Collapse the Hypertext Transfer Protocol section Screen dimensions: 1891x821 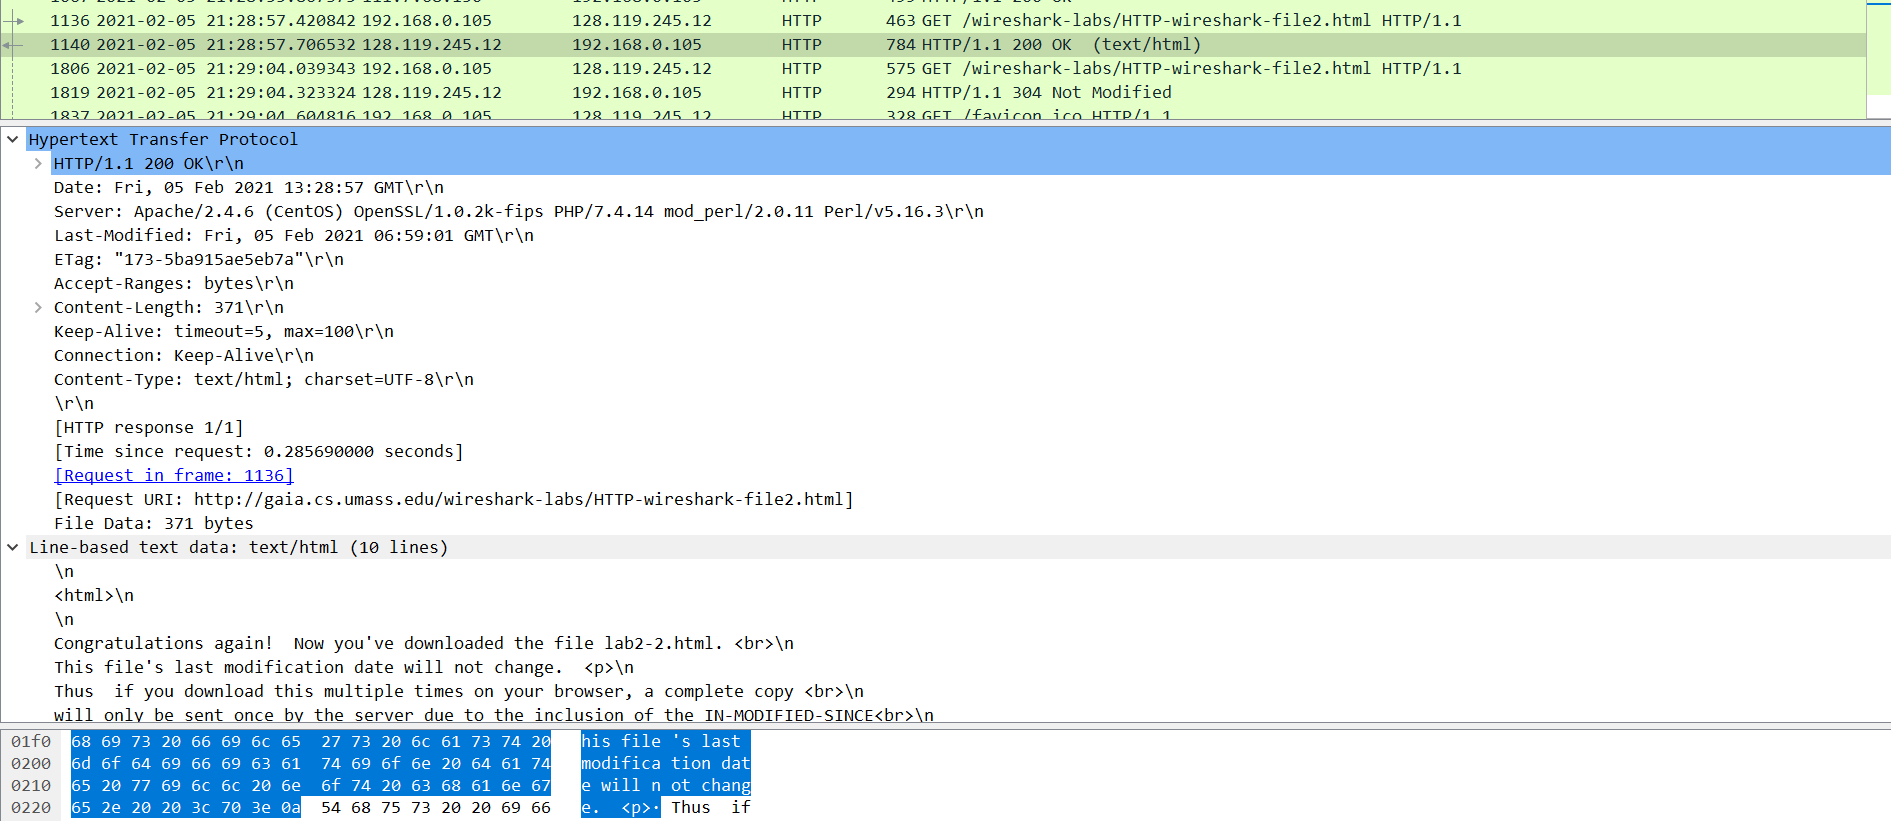[12, 139]
